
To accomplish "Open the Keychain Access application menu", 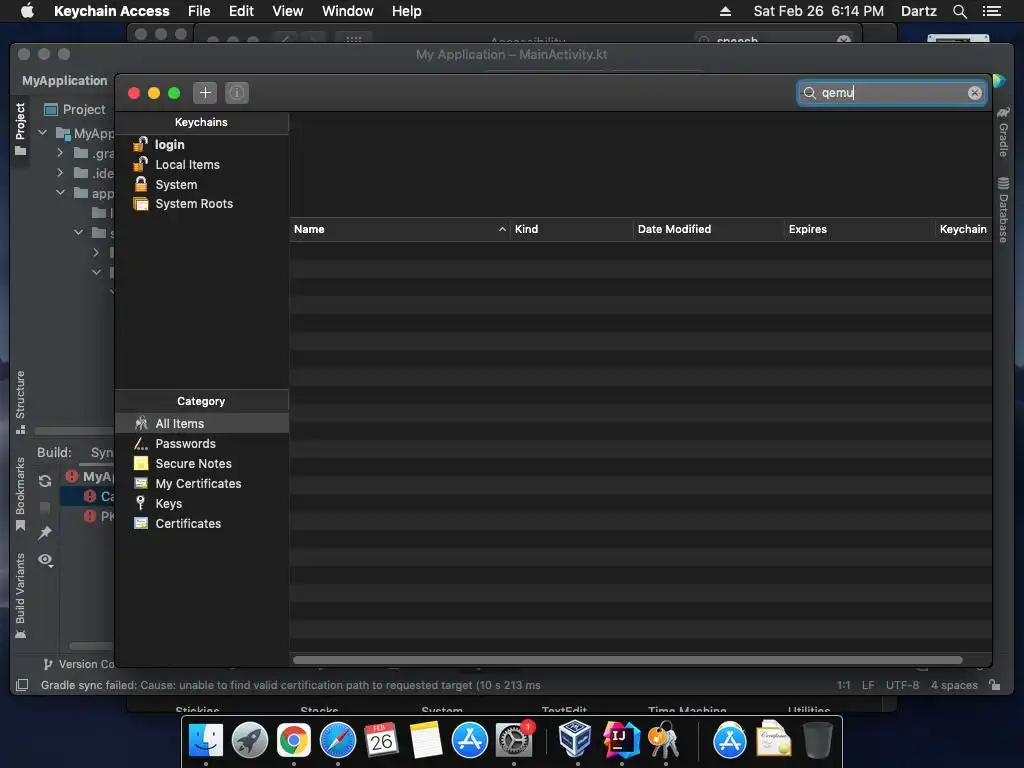I will [112, 11].
